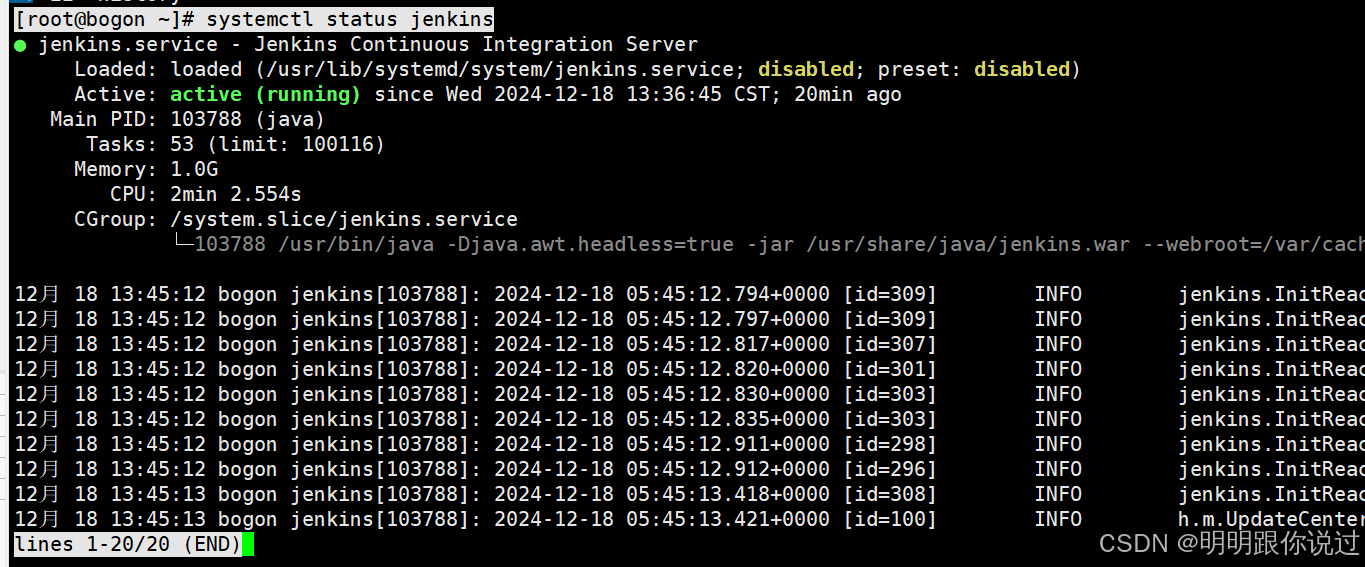Viewport: 1365px width, 567px height.
Task: Click the CPU time 2min 2.554s
Action: coord(236,195)
